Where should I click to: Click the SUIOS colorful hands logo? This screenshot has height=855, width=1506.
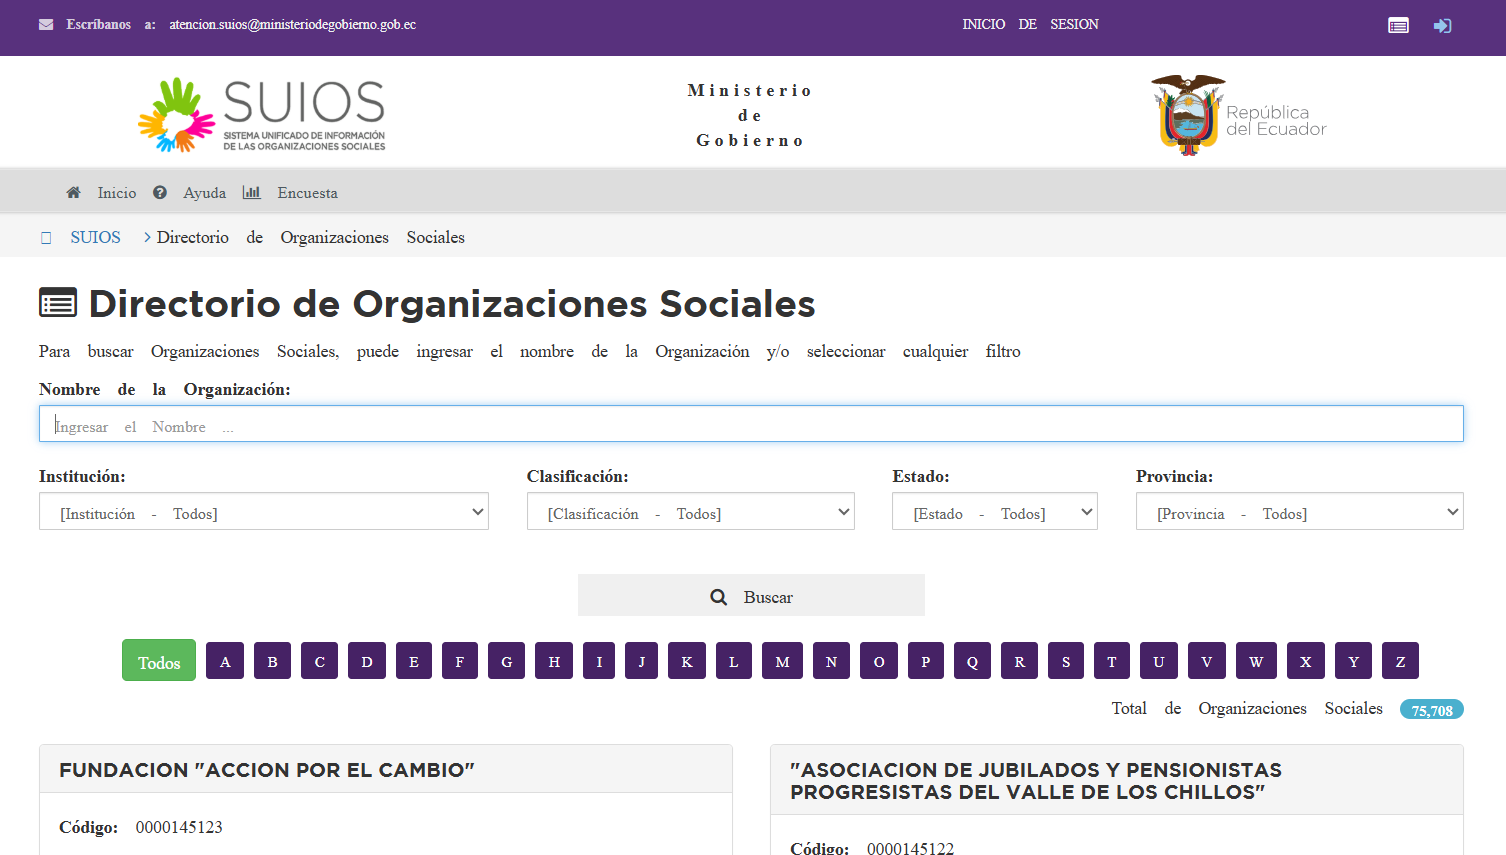(x=177, y=115)
